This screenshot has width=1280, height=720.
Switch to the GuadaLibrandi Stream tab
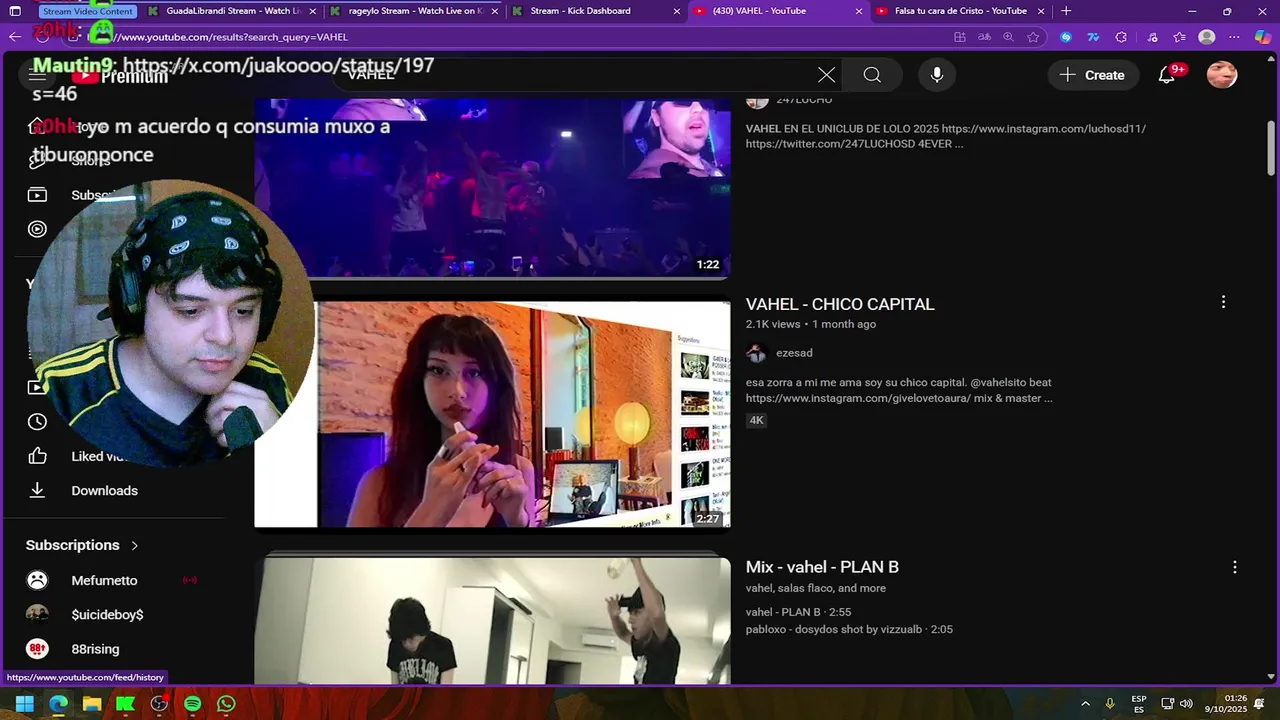(x=230, y=11)
